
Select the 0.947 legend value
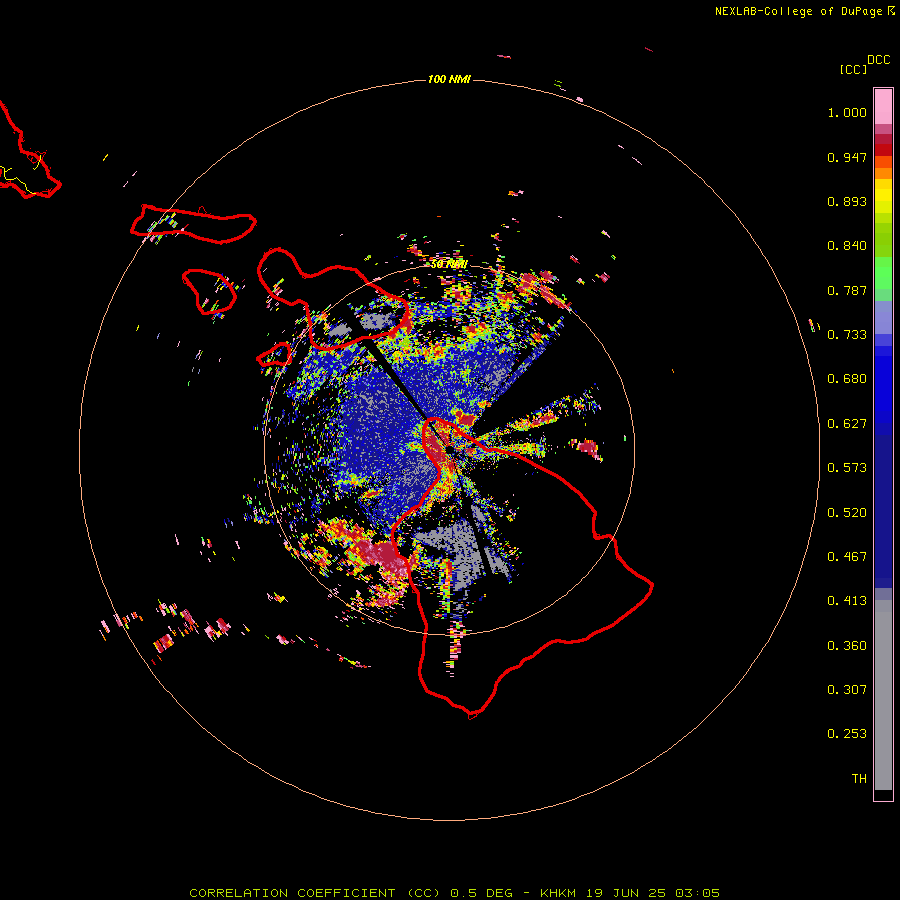pos(847,157)
